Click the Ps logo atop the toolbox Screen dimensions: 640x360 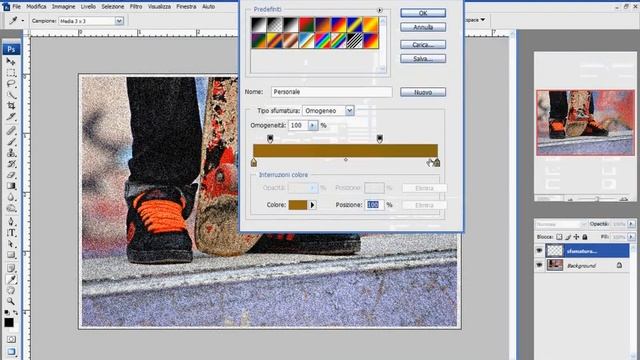pyautogui.click(x=11, y=49)
